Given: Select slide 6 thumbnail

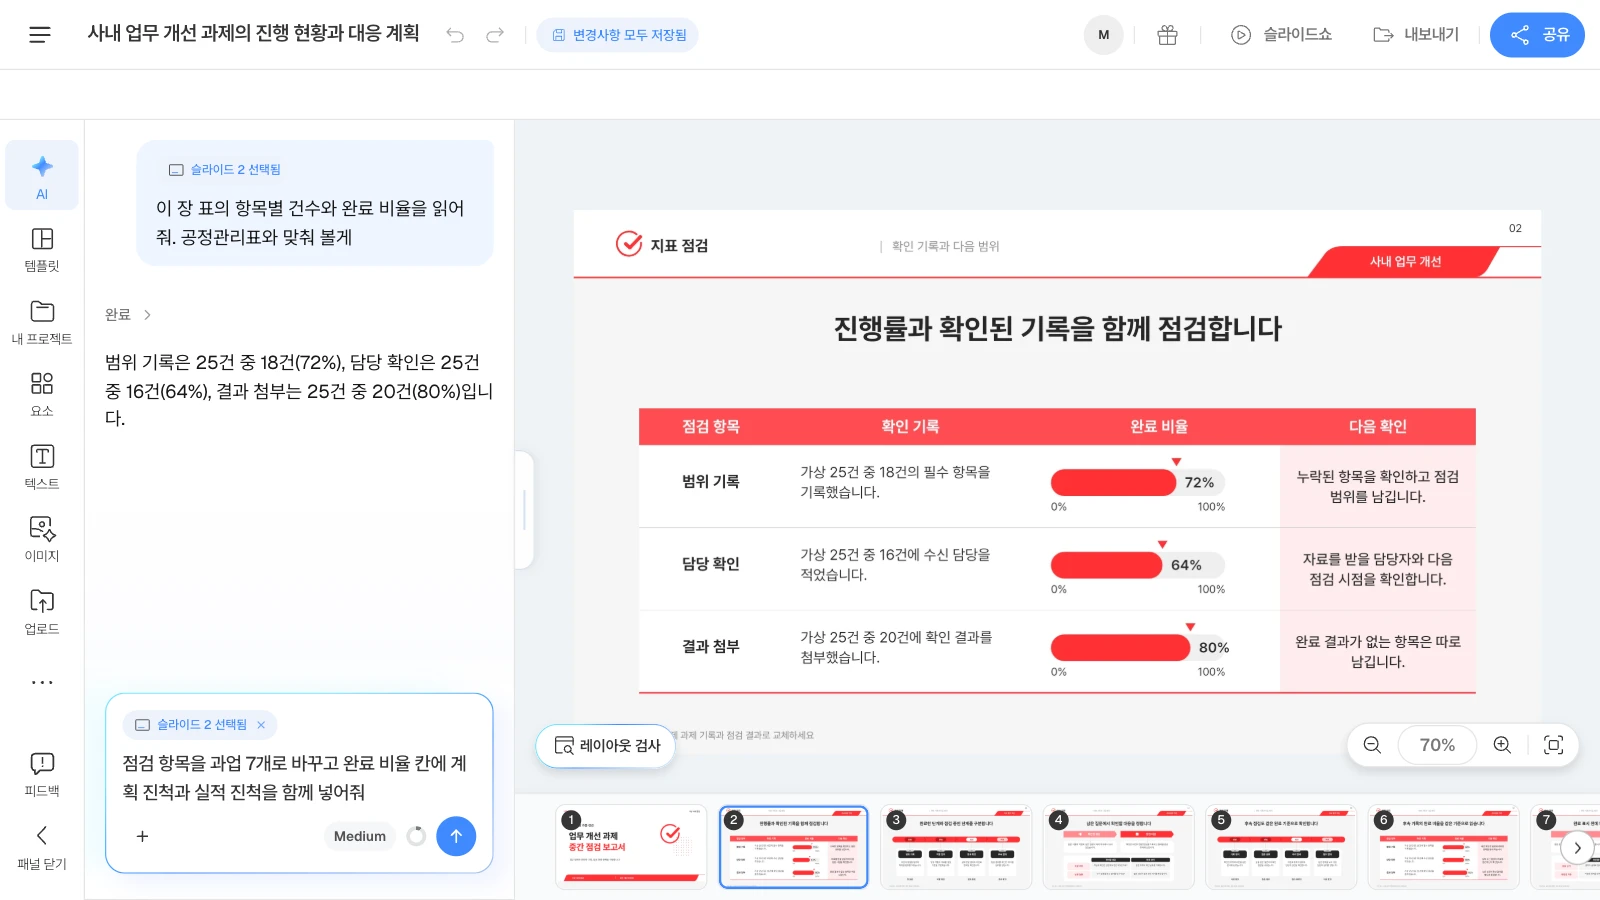Looking at the screenshot, I should pos(1444,847).
